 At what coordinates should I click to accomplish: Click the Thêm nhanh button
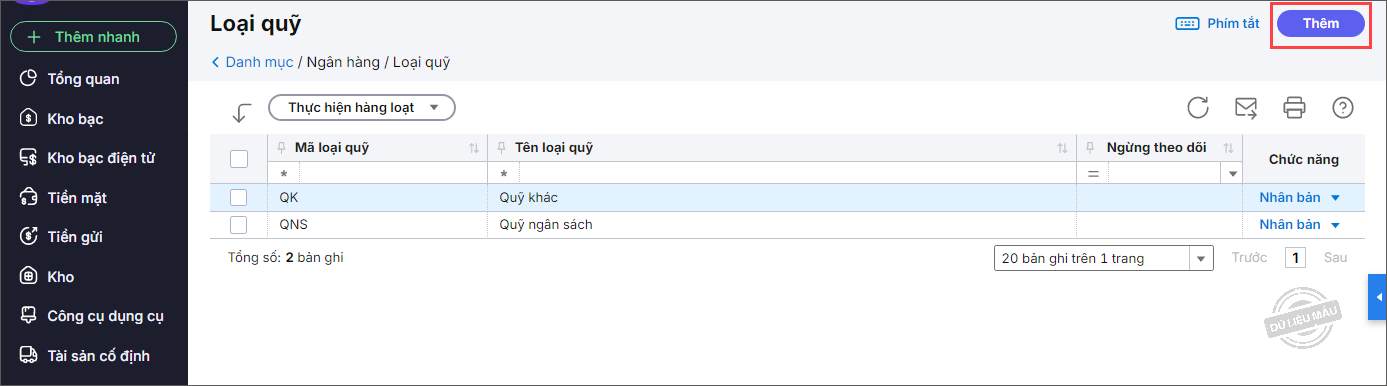[x=93, y=37]
